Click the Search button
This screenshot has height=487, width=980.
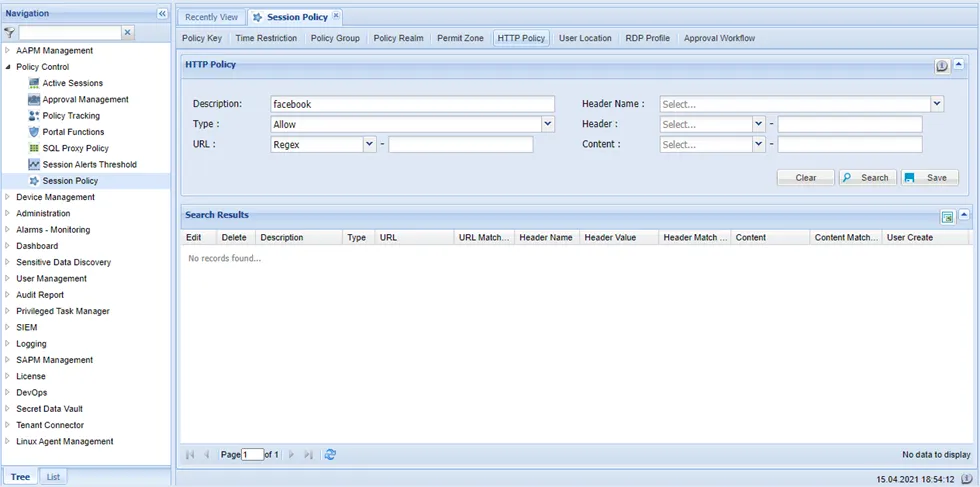pos(868,178)
